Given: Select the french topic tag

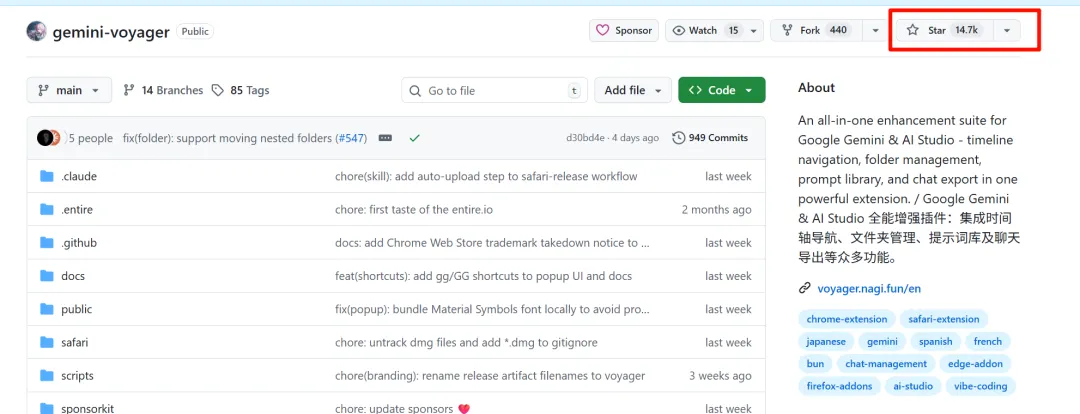Looking at the screenshot, I should pos(988,341).
